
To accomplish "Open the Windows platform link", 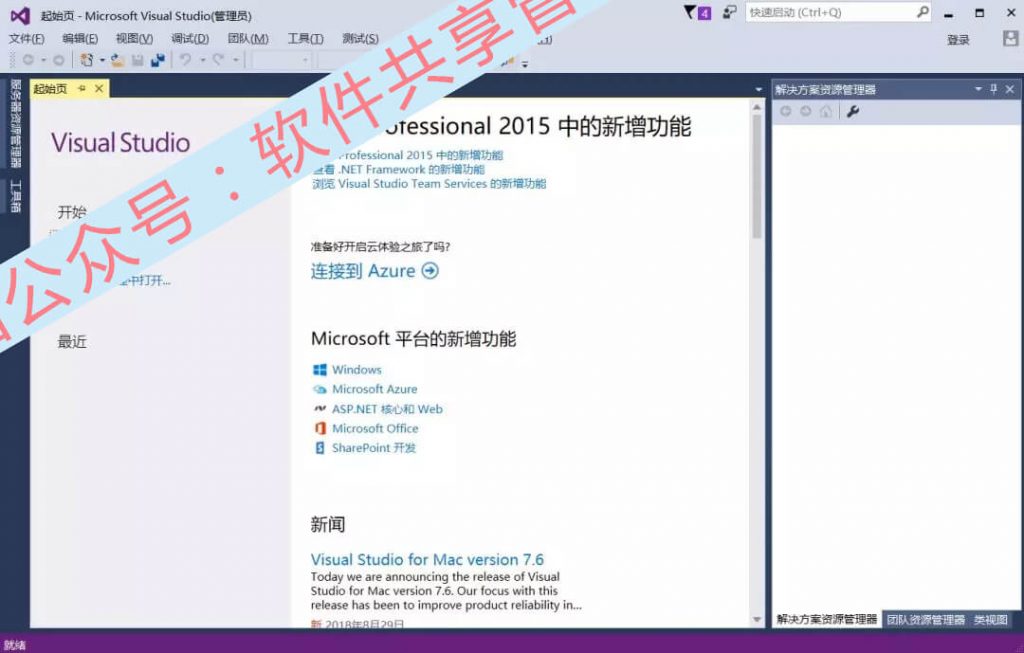I will pos(357,370).
